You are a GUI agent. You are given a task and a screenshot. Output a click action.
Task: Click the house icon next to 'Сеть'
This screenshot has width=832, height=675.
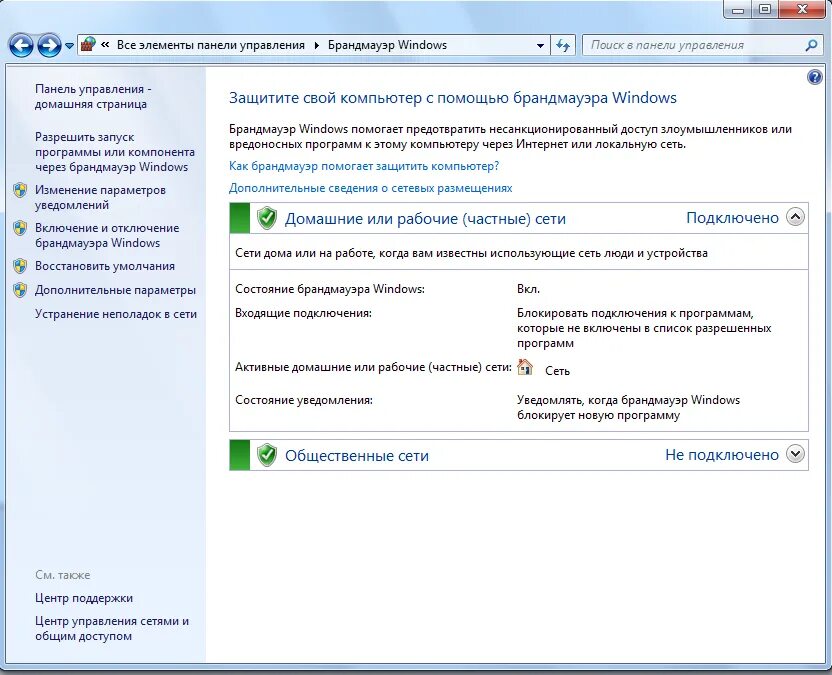point(525,367)
